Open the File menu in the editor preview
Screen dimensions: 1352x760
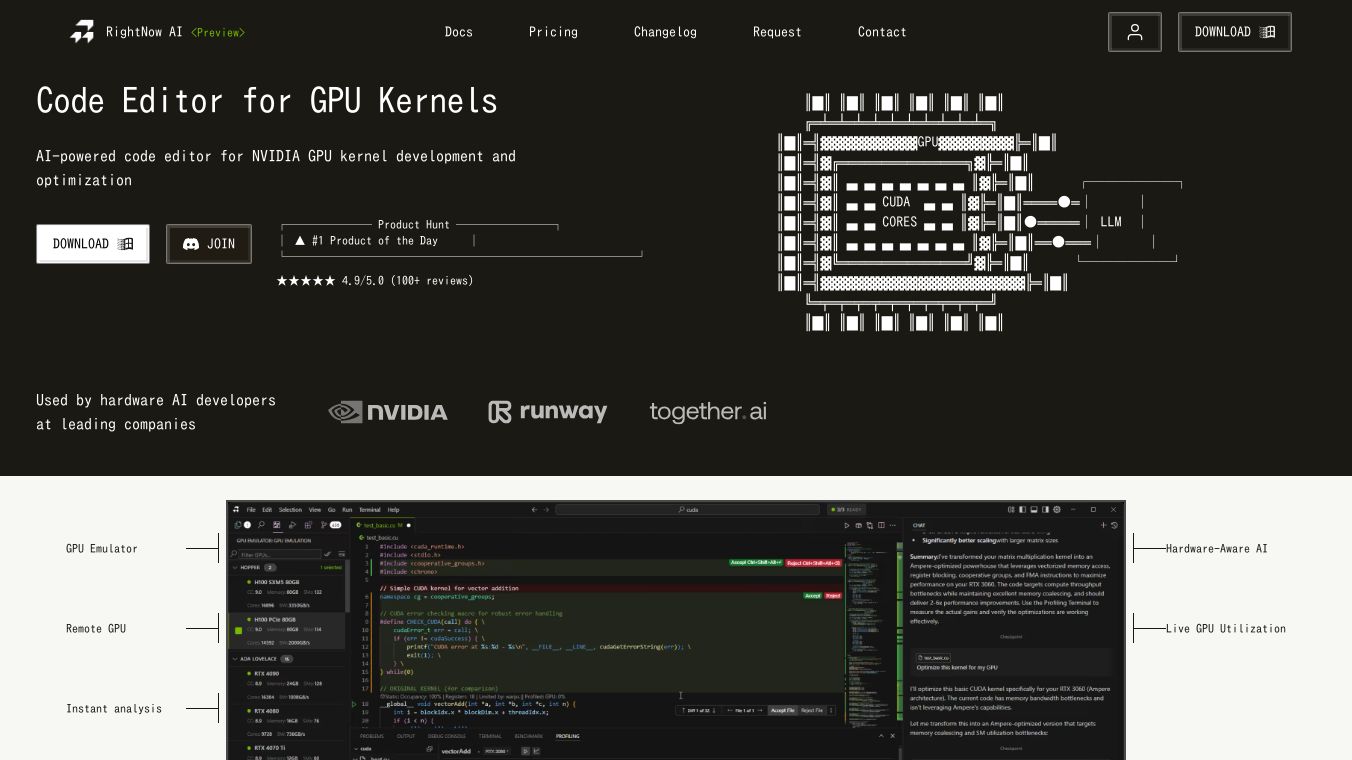coord(252,510)
